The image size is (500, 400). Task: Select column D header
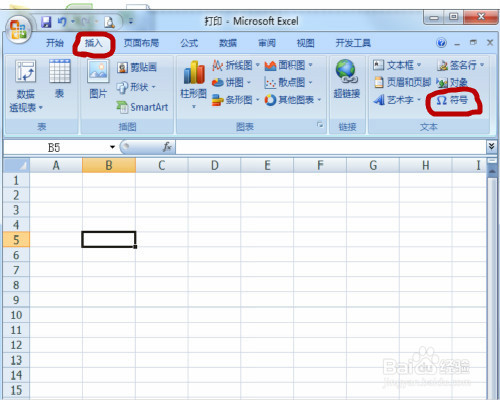click(x=214, y=165)
